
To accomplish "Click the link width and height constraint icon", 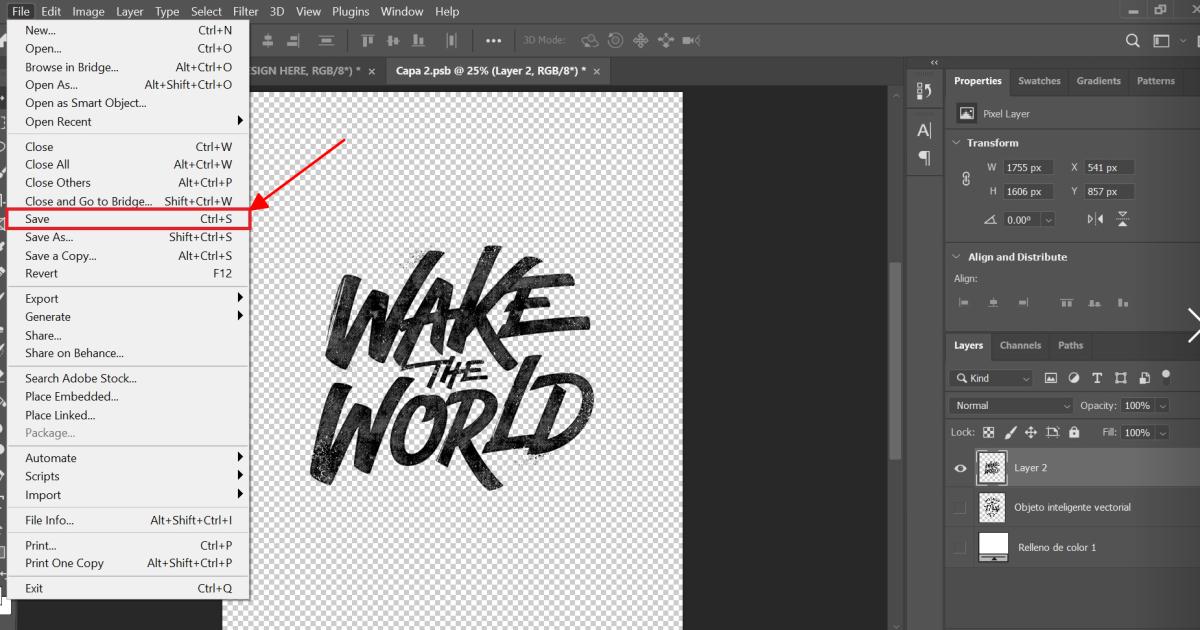I will (966, 180).
